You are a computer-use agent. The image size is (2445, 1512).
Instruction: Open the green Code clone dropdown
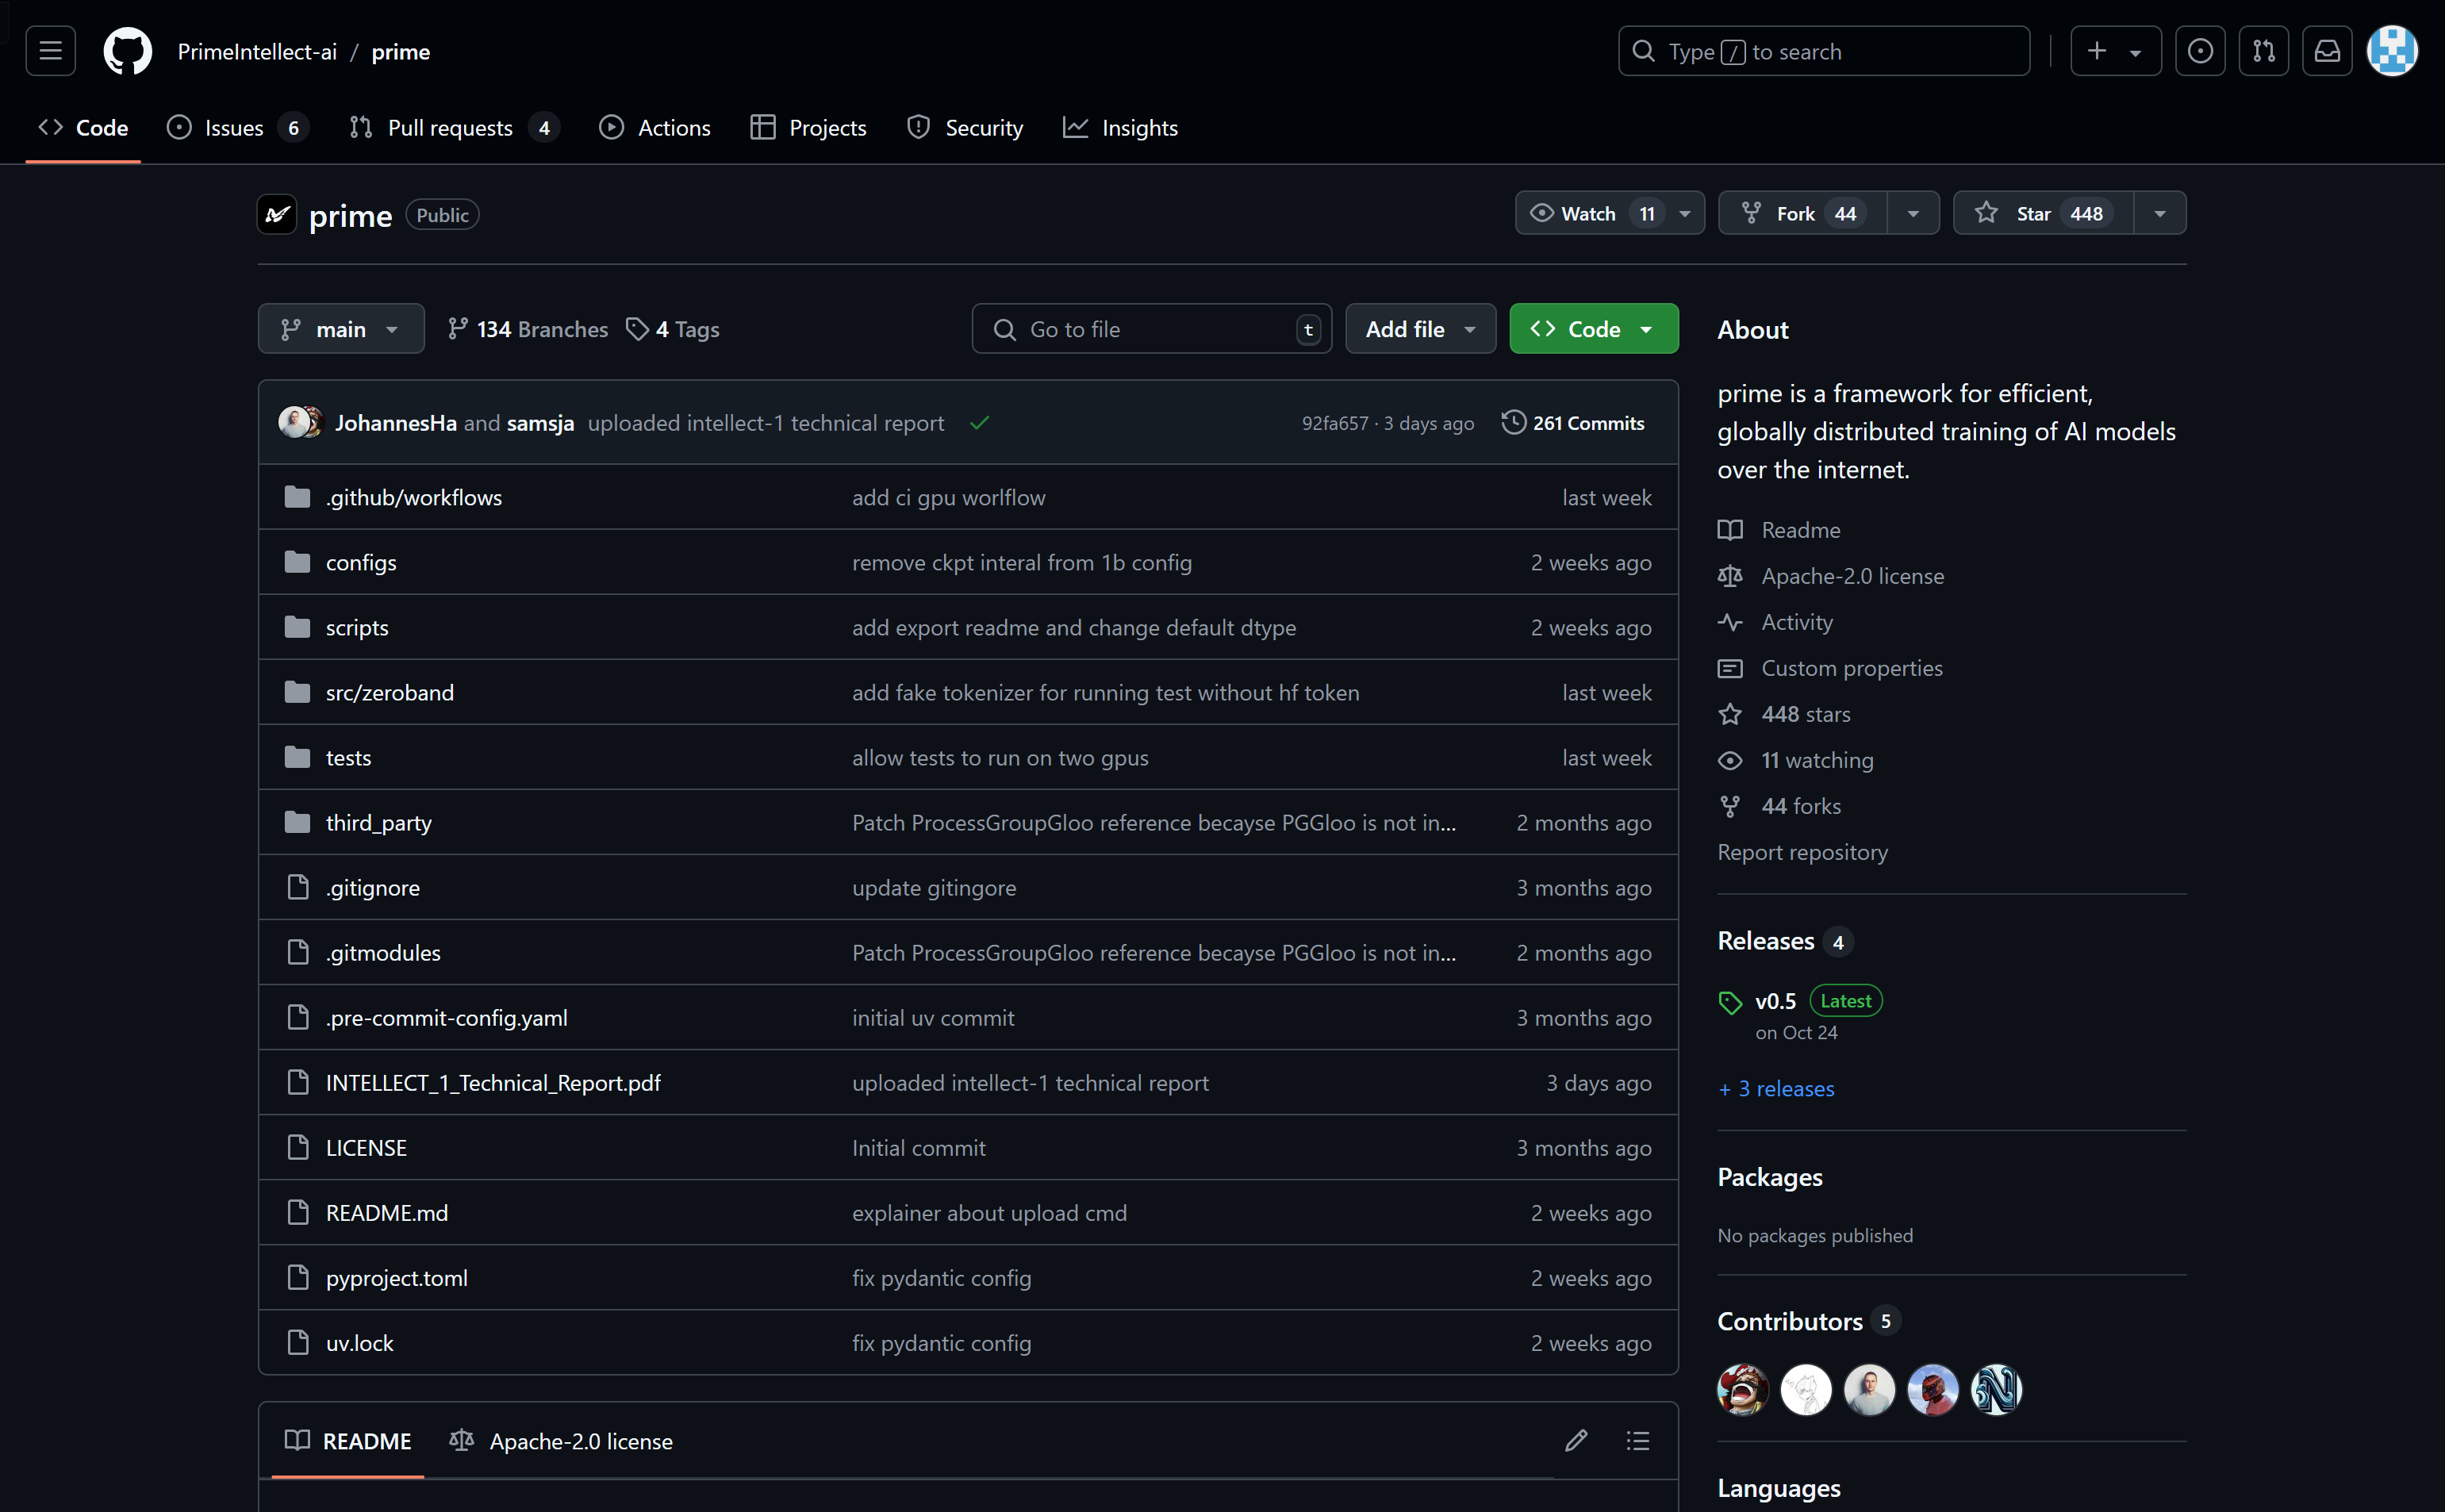(x=1593, y=329)
